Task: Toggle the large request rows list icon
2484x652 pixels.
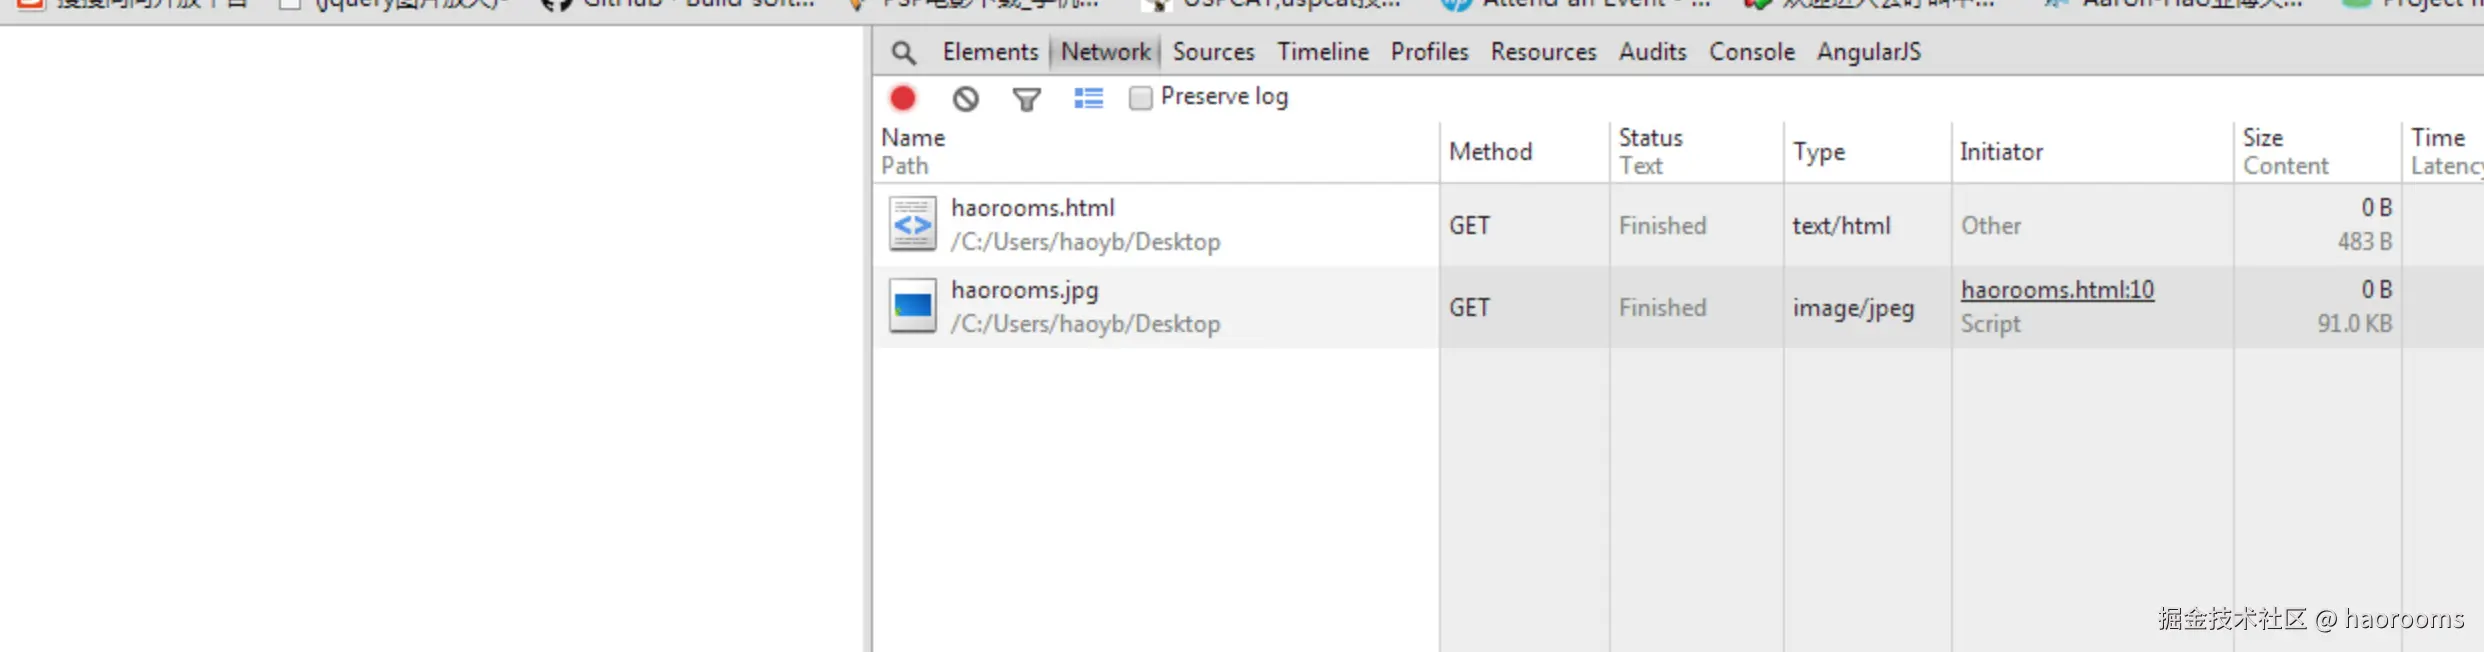Action: point(1088,98)
